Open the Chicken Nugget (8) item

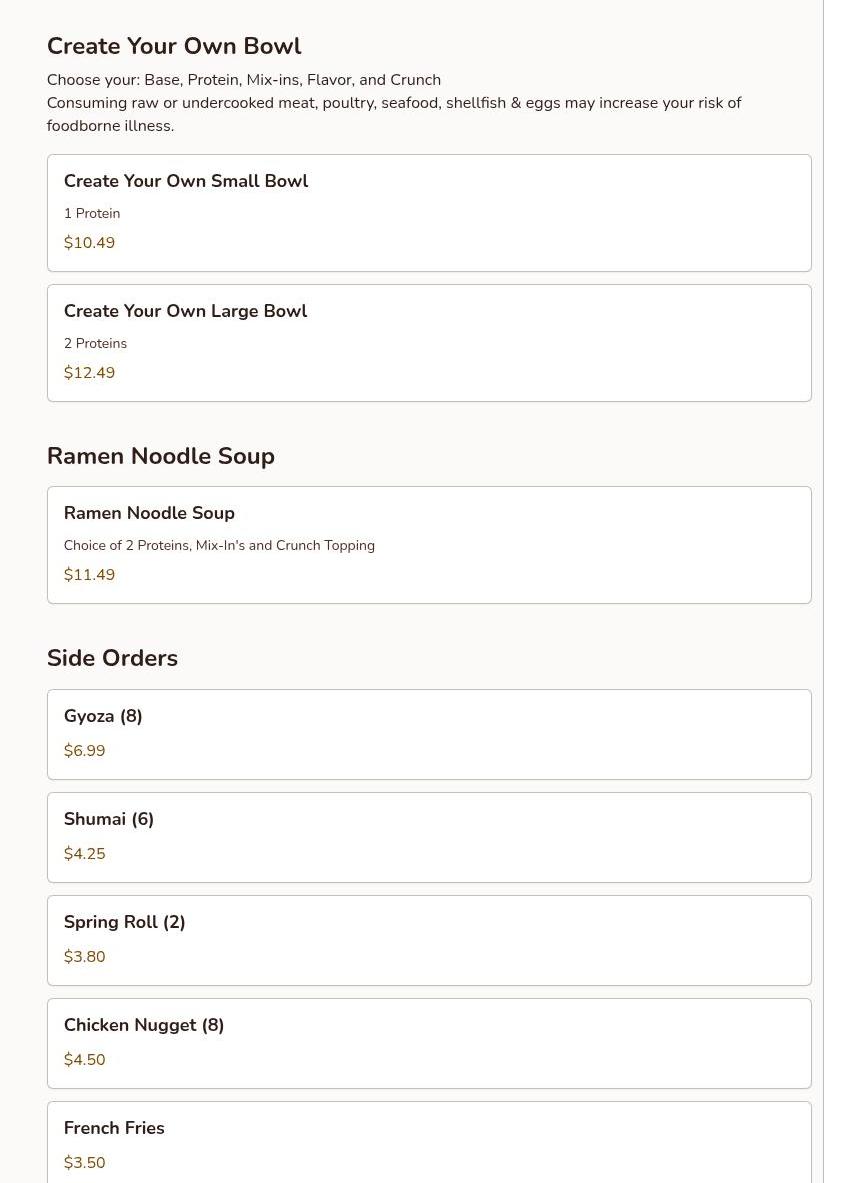pos(429,1043)
